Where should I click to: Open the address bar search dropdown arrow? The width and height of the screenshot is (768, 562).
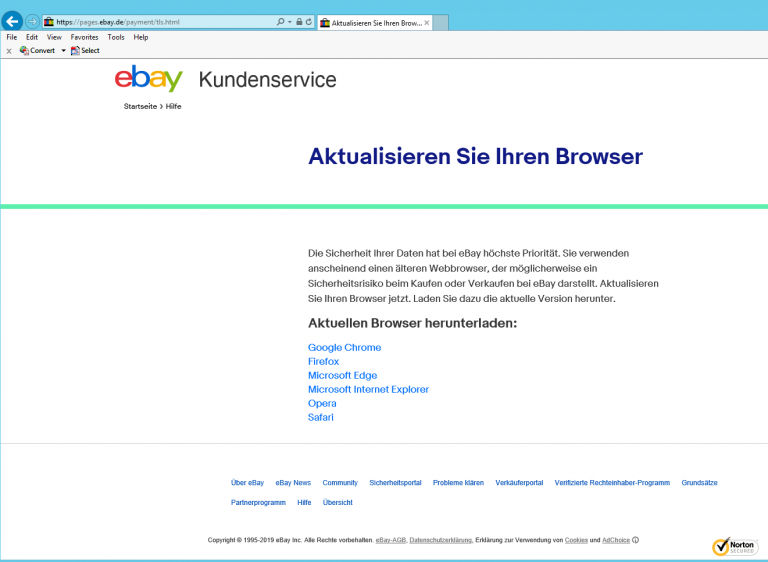(x=289, y=22)
